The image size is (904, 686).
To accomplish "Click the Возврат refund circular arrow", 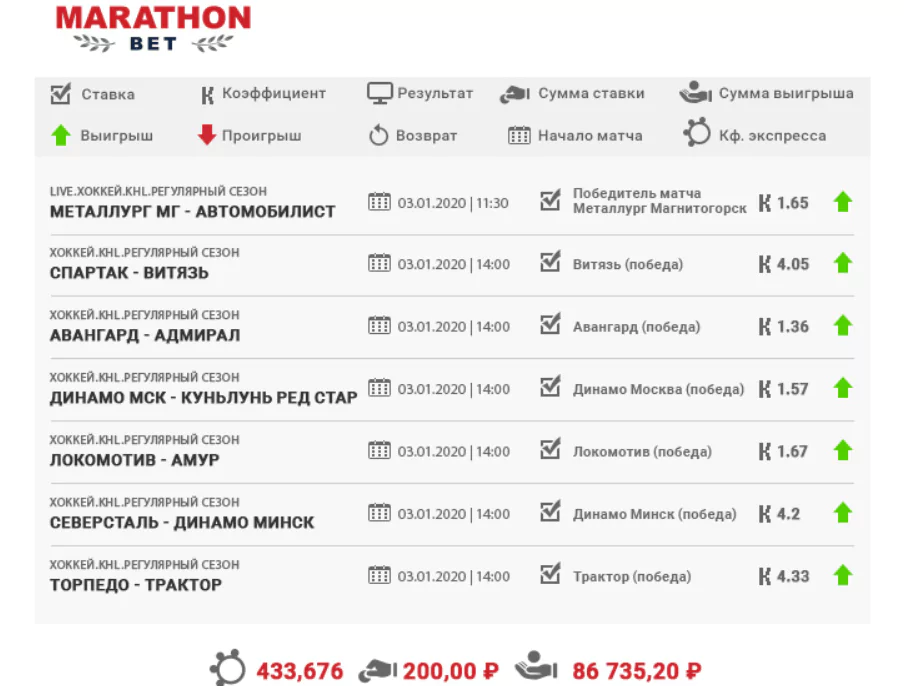I will pyautogui.click(x=378, y=135).
